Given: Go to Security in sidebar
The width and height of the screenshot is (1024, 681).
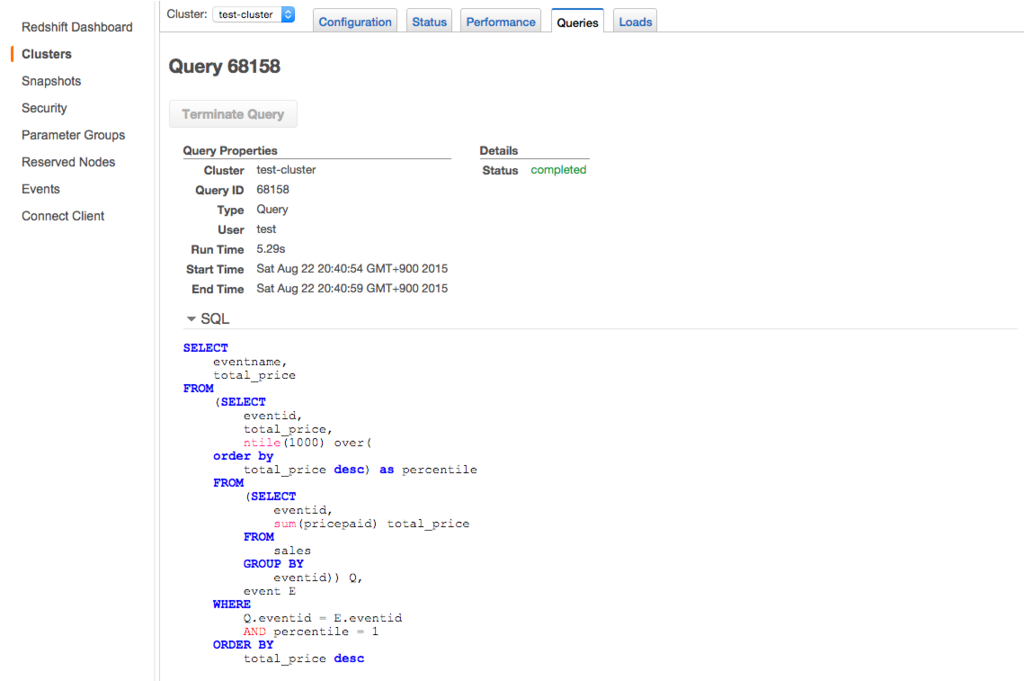Looking at the screenshot, I should pyautogui.click(x=44, y=108).
